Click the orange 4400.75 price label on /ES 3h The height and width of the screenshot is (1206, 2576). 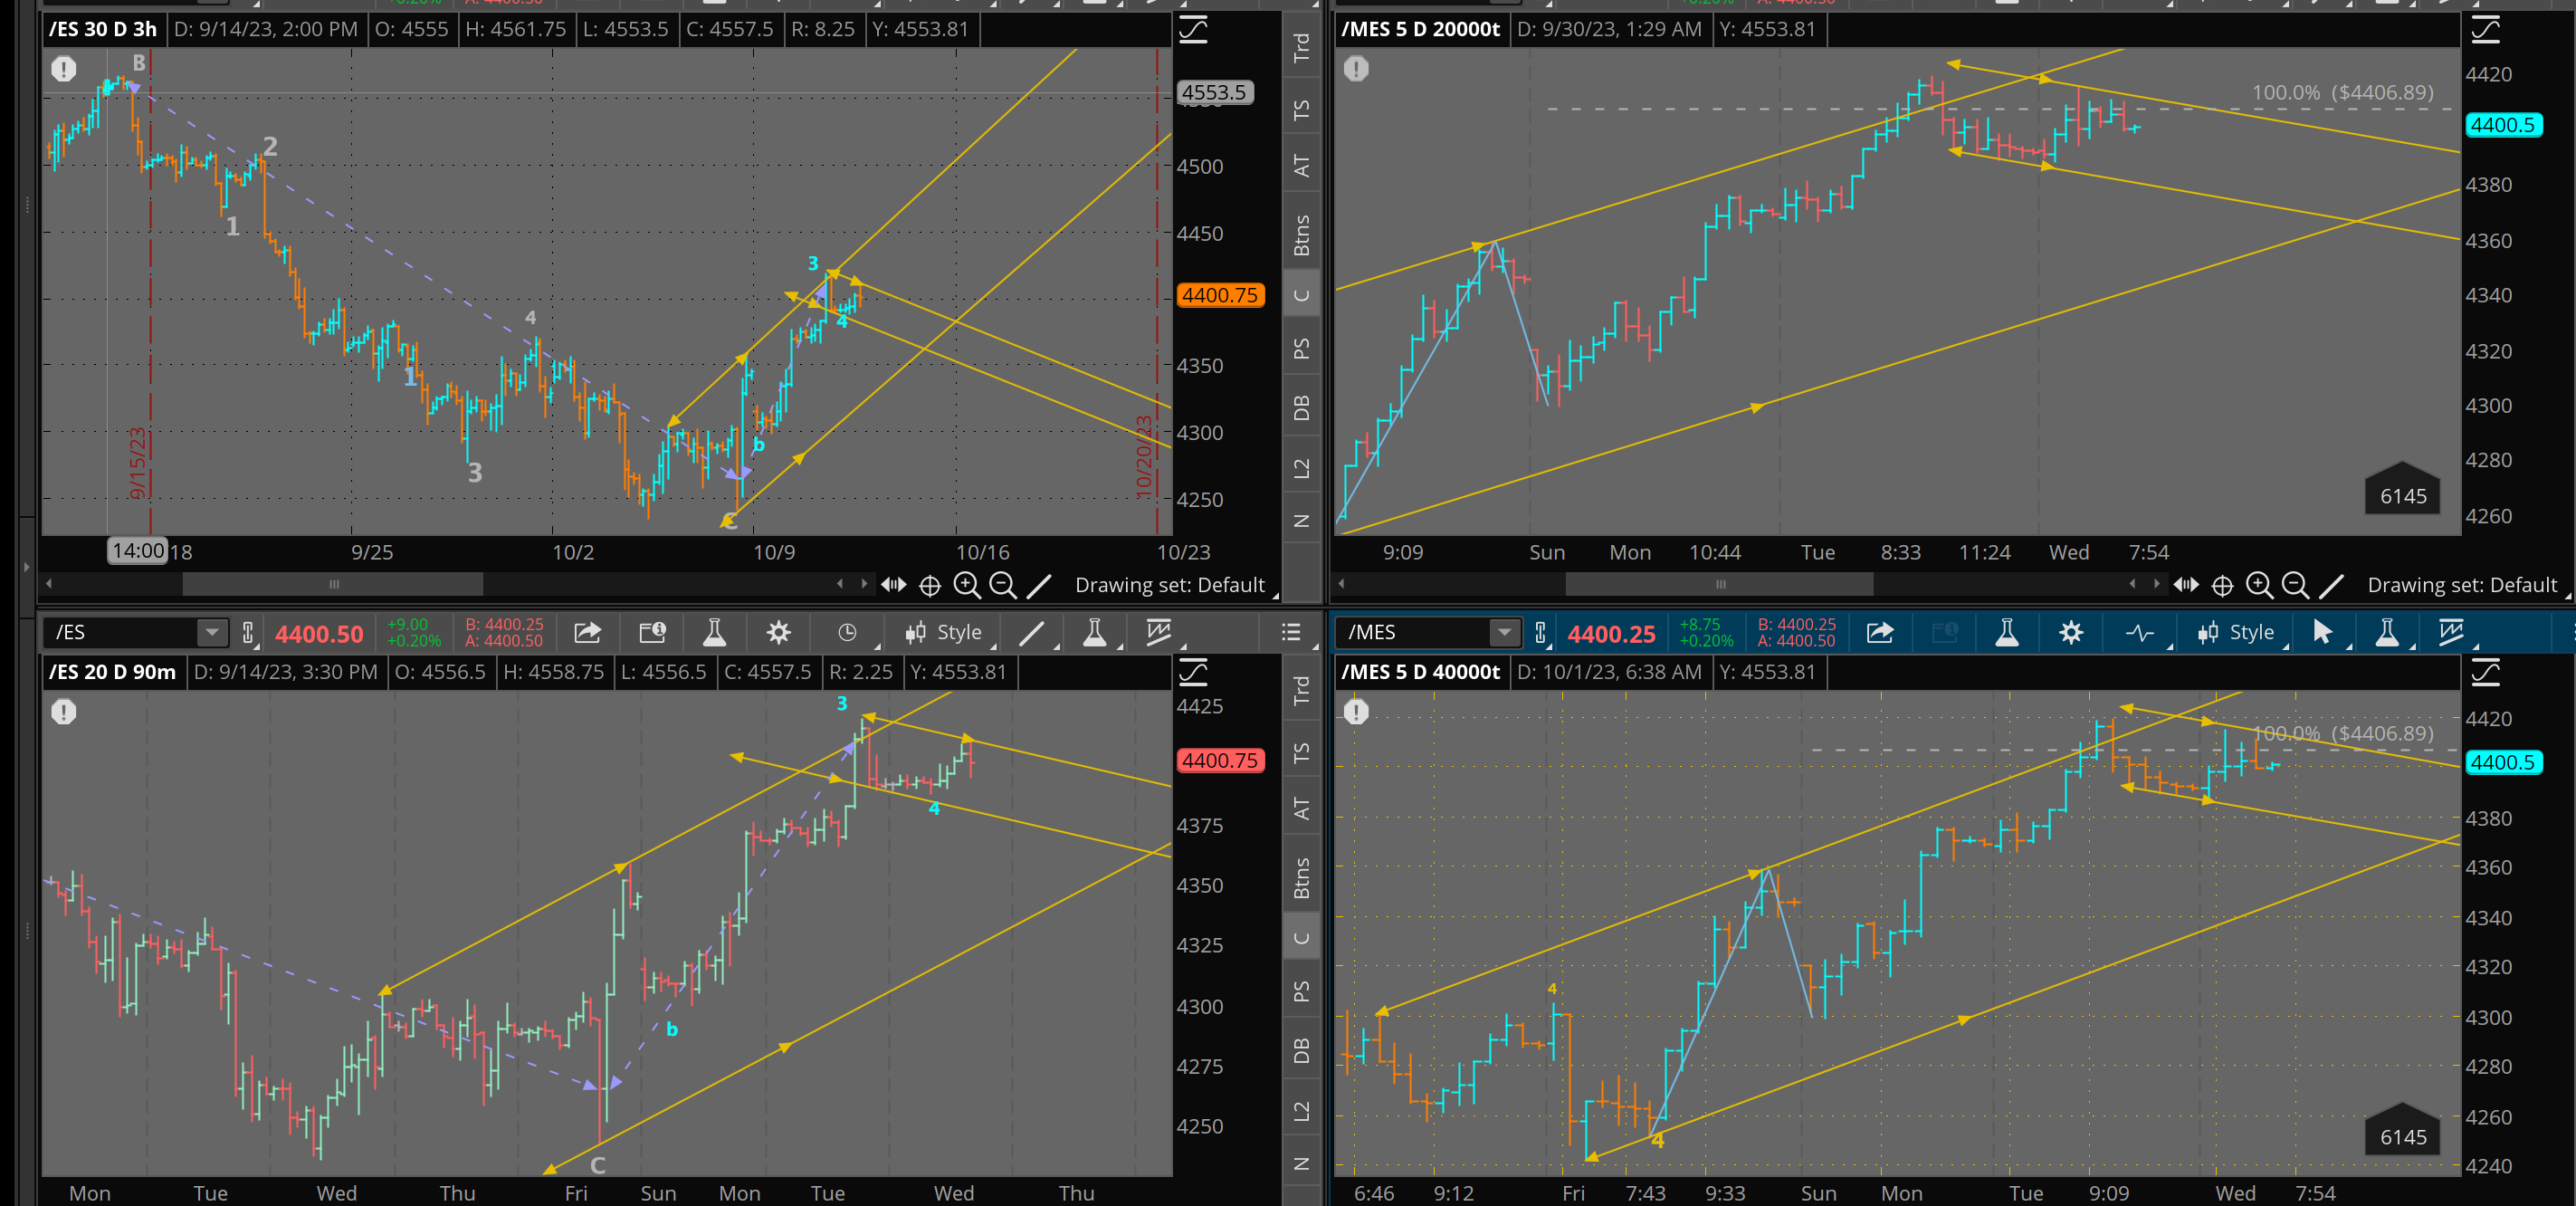[x=1220, y=295]
